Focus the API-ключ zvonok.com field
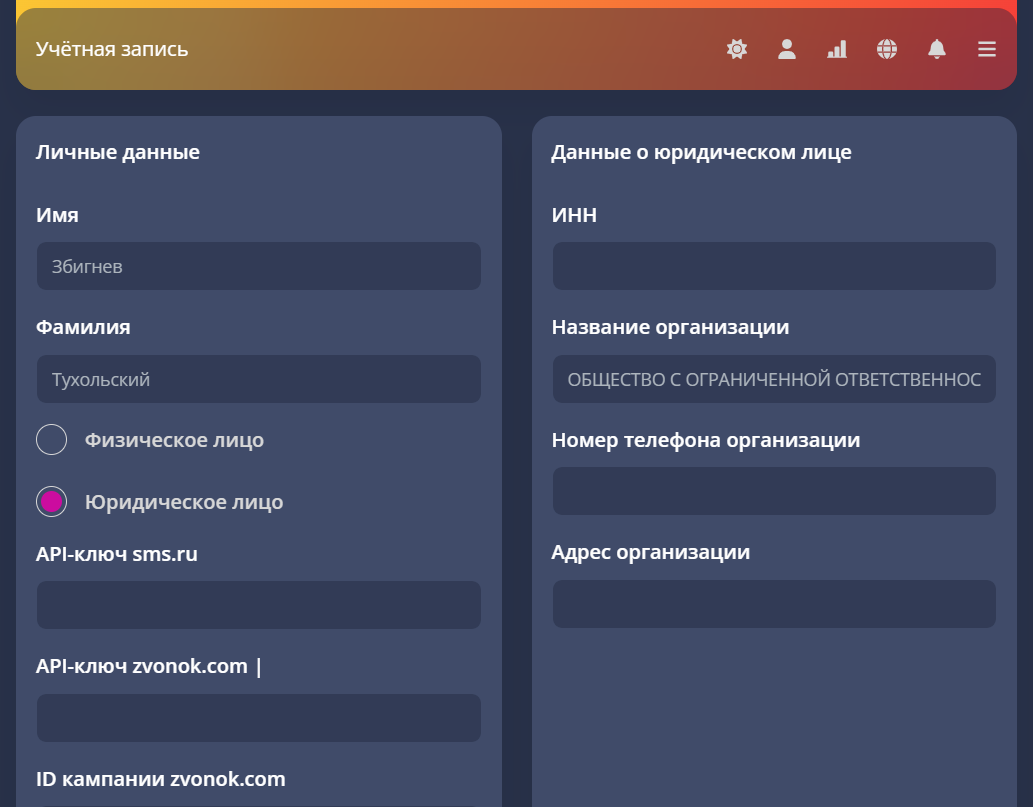 (258, 718)
